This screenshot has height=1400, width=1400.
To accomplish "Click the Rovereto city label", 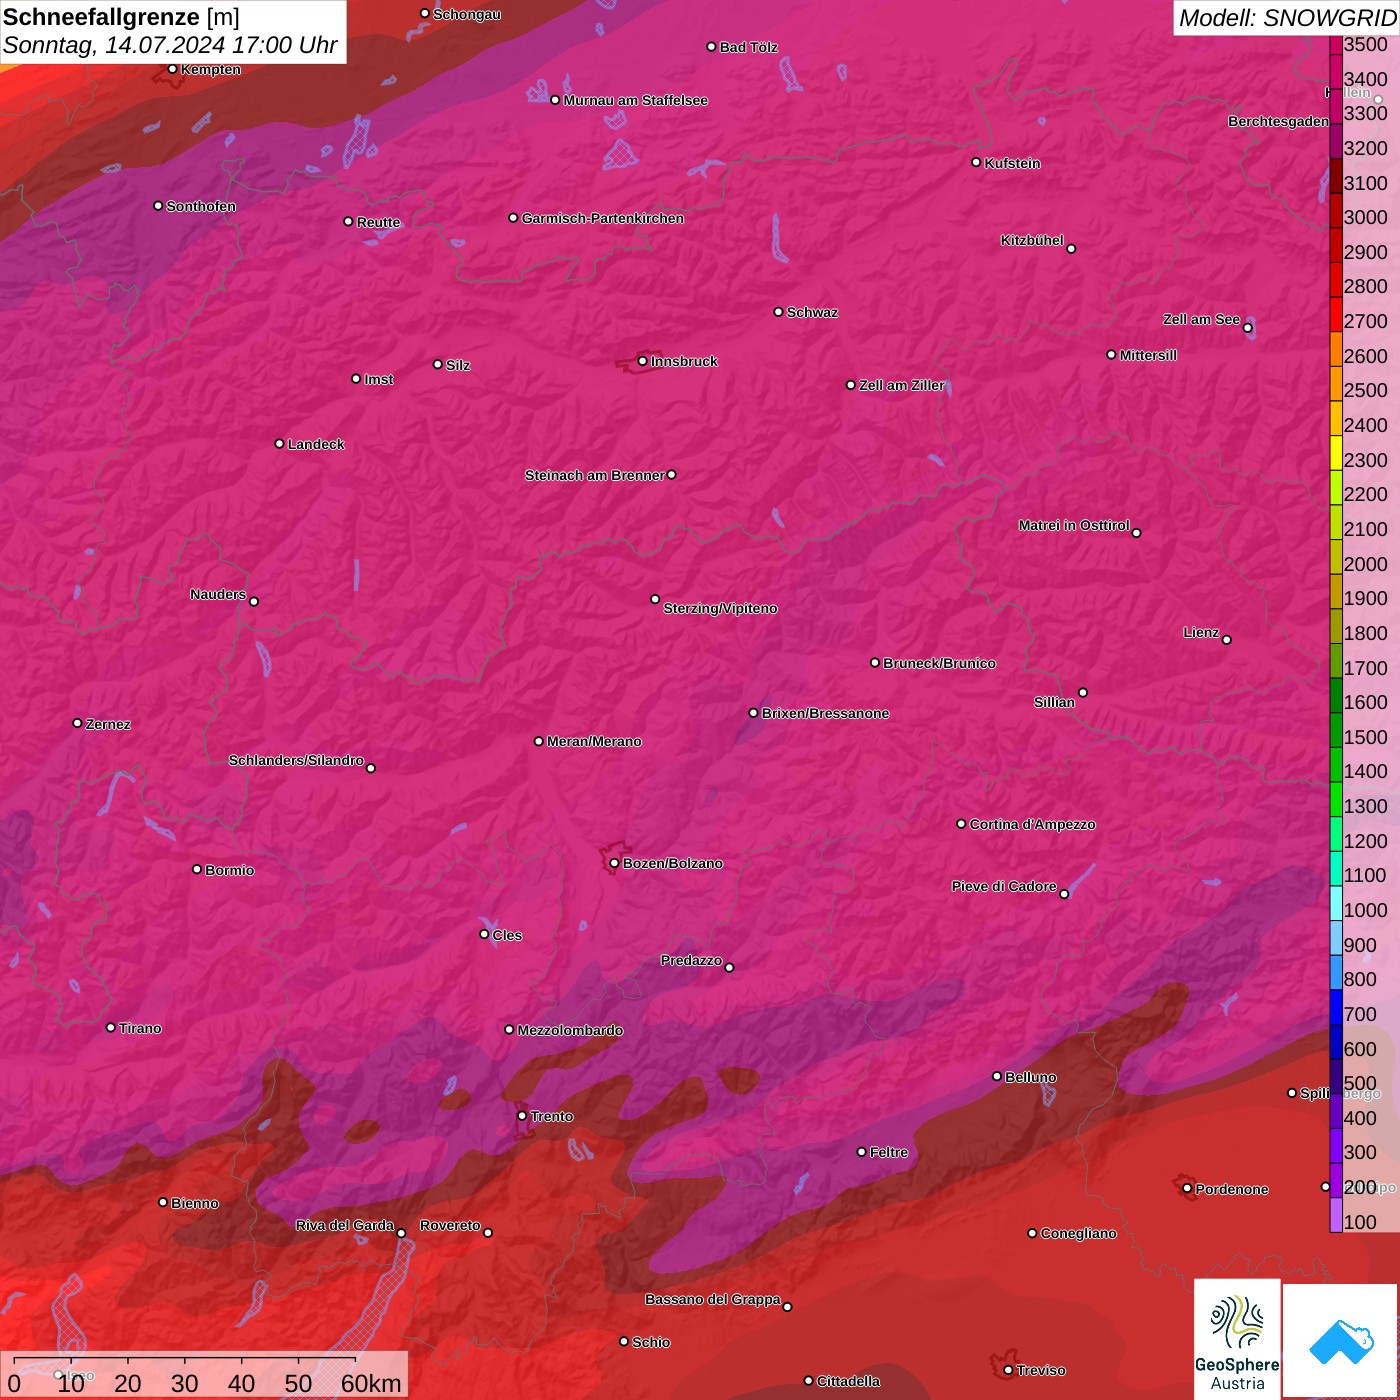I will pyautogui.click(x=450, y=1225).
